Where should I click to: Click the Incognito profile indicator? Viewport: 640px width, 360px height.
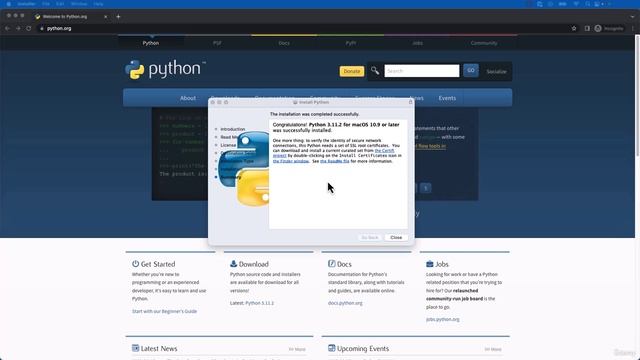[x=609, y=29]
